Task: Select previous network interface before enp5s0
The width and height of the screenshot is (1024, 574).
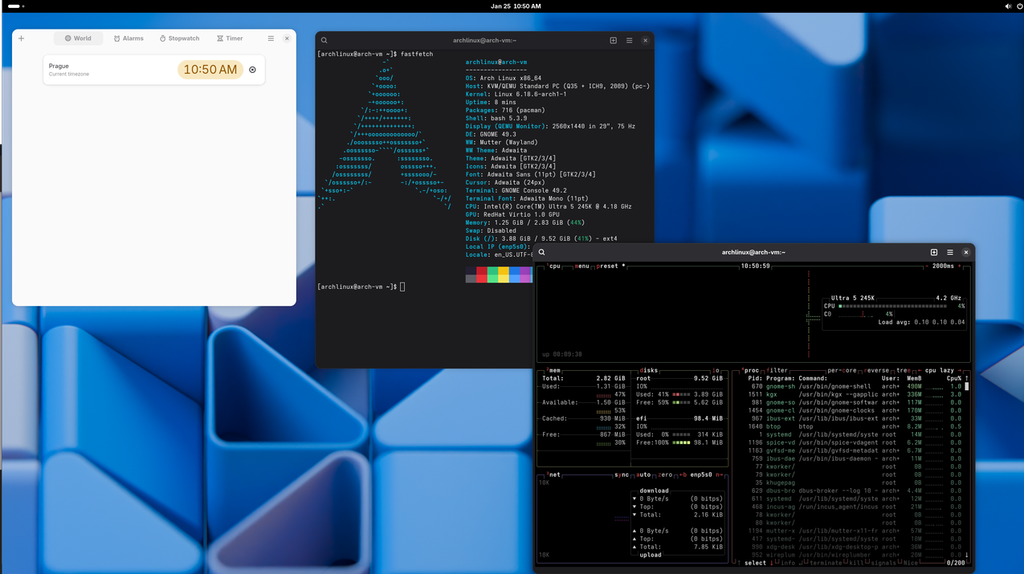Action: 682,475
